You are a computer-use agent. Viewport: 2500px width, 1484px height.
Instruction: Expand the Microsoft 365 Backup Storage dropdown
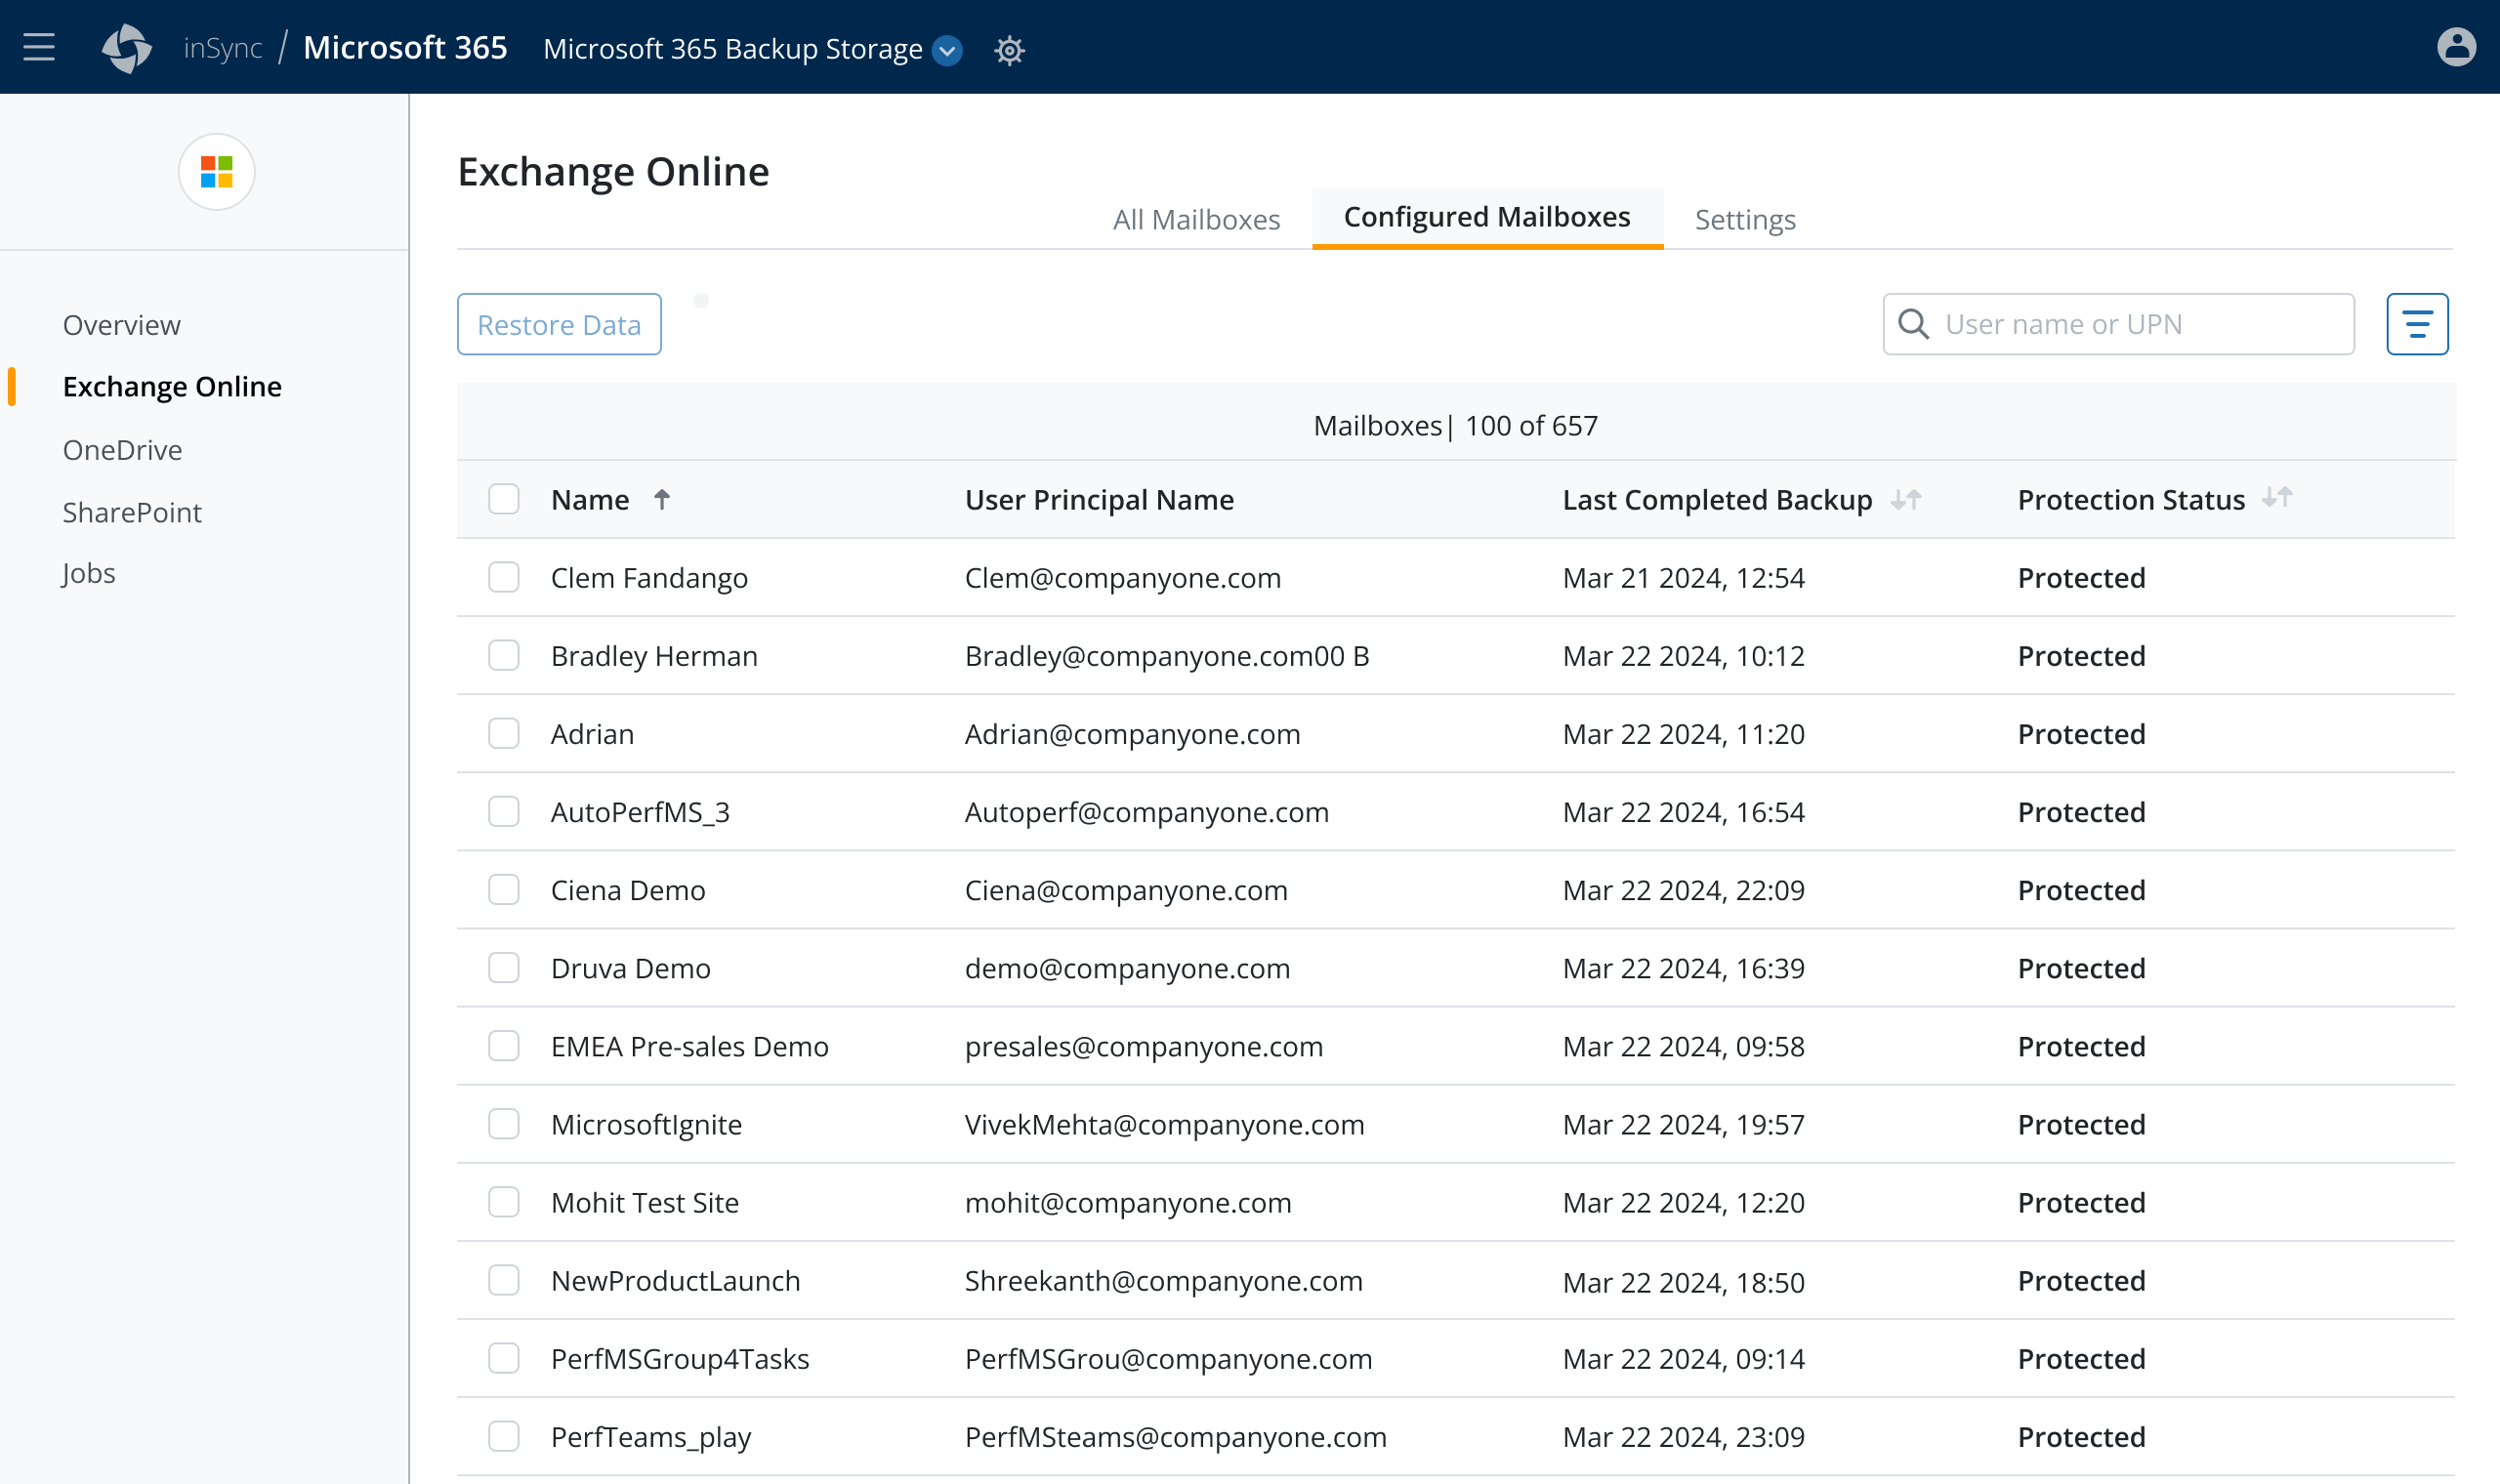click(947, 49)
